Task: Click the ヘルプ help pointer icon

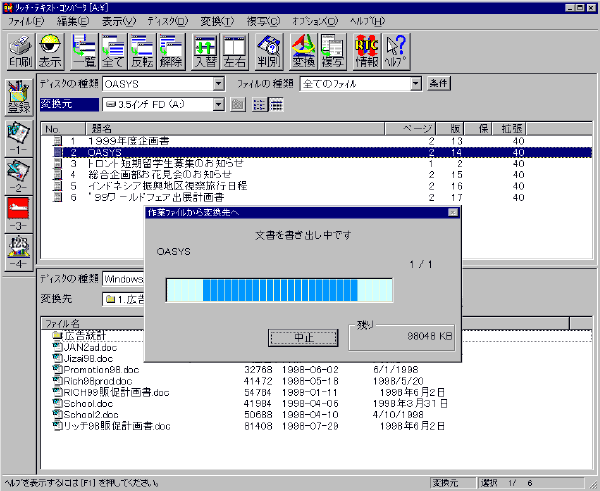Action: point(396,52)
